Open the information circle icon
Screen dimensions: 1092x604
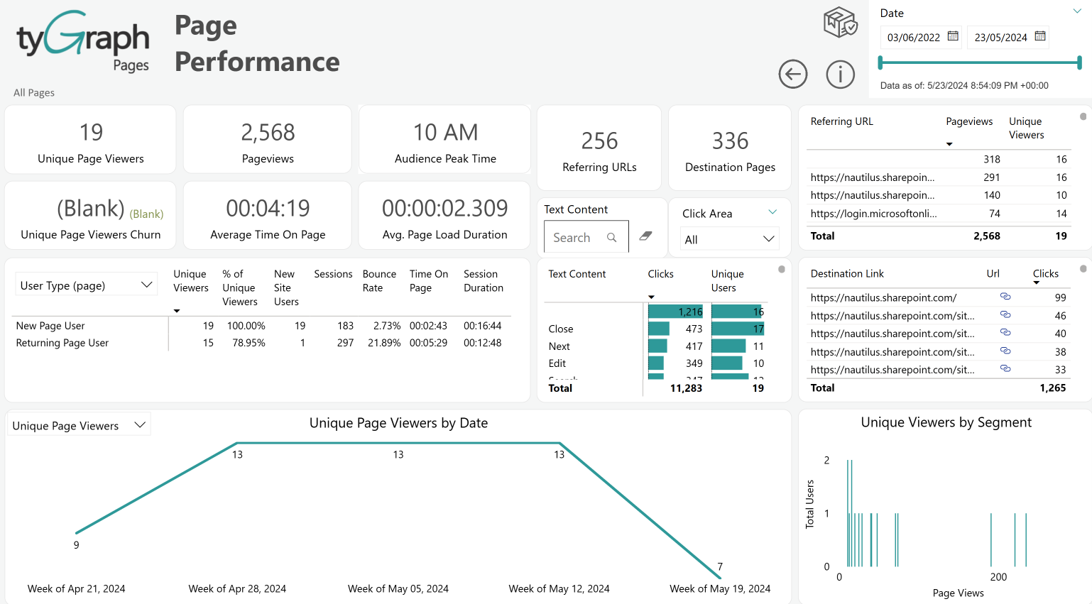pos(840,75)
